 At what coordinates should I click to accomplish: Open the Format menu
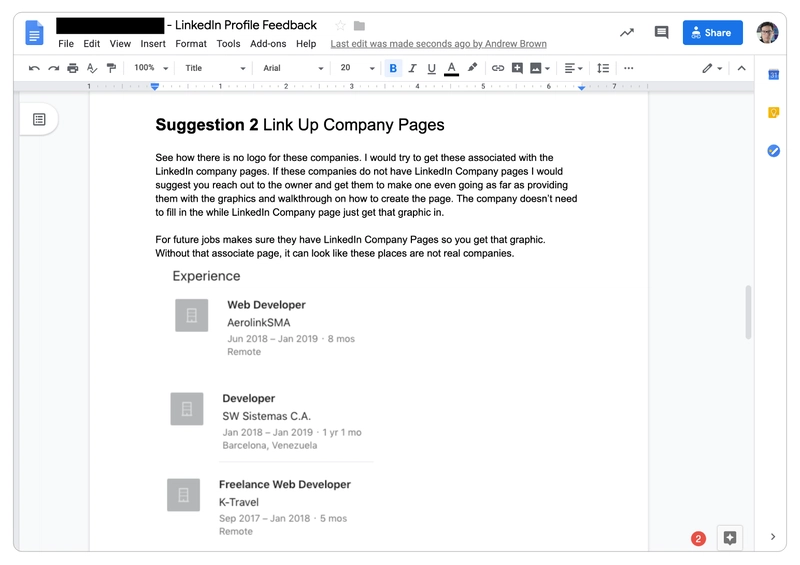(191, 44)
